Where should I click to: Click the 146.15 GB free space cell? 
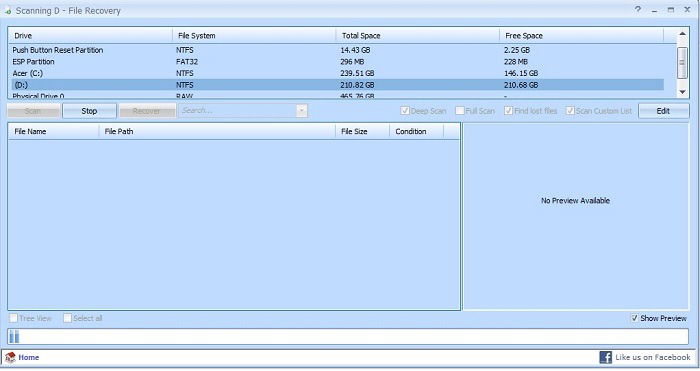pos(521,73)
